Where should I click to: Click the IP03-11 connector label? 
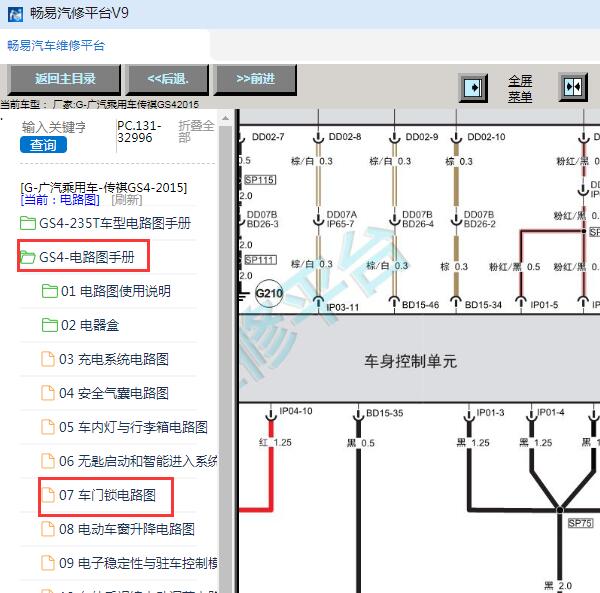click(x=342, y=307)
